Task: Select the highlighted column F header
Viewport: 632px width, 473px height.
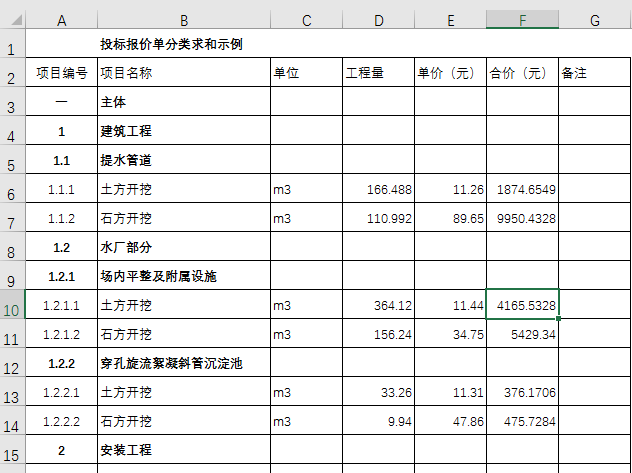Action: point(522,20)
